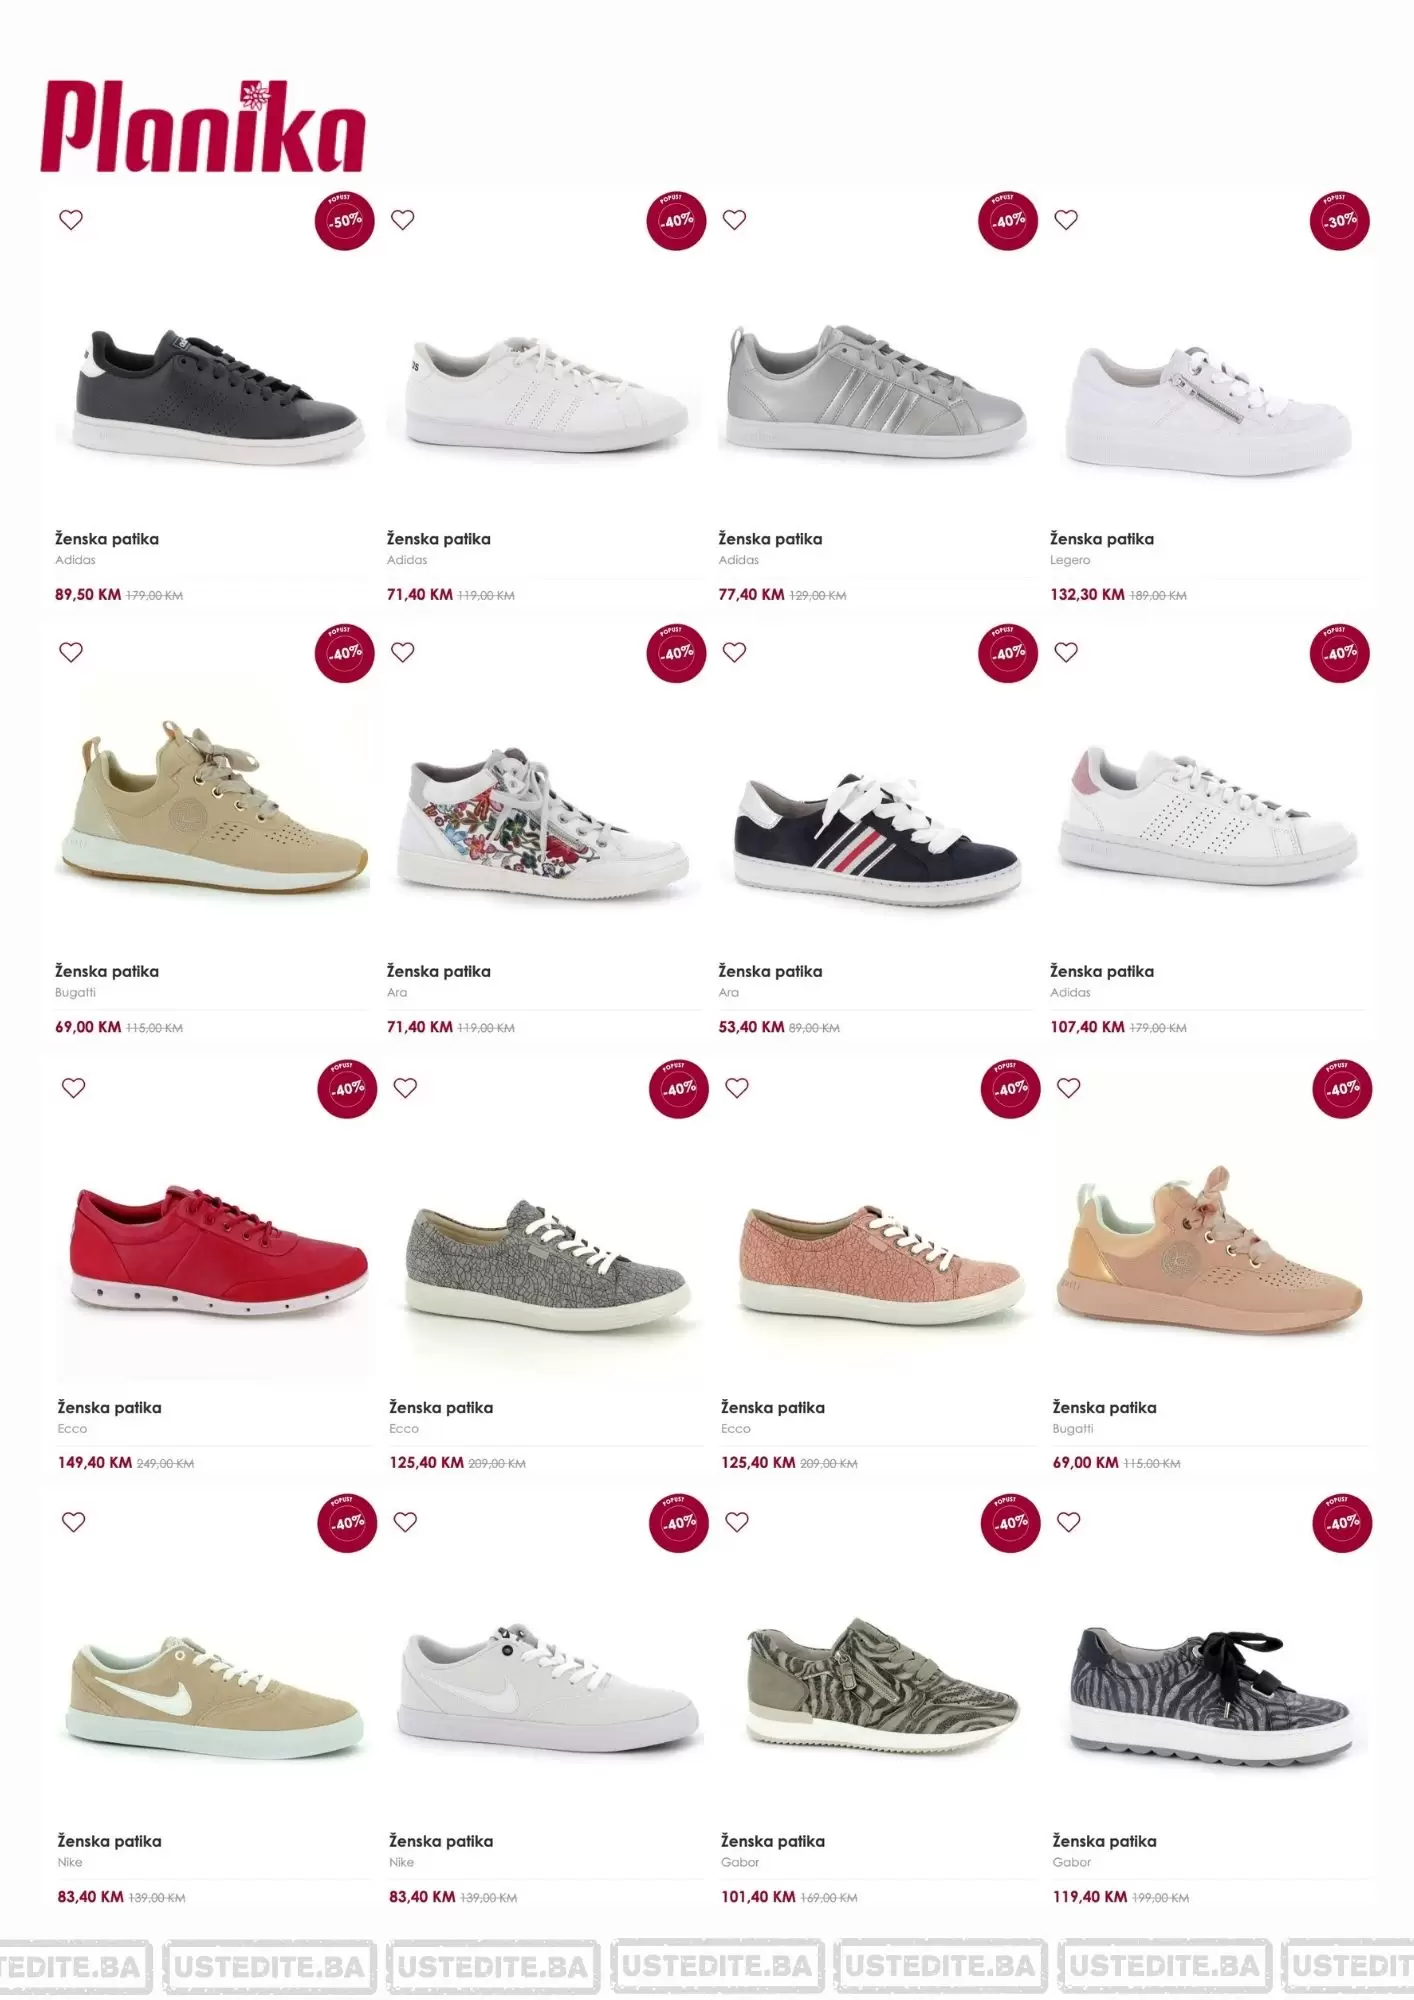Open the pink Ecco sneaker product image
The height and width of the screenshot is (2000, 1414).
(880, 1263)
